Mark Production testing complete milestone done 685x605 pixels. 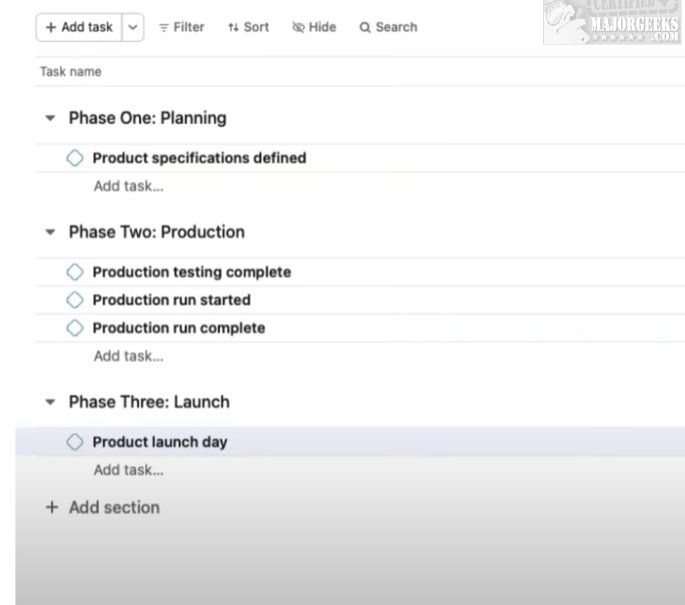pos(75,272)
